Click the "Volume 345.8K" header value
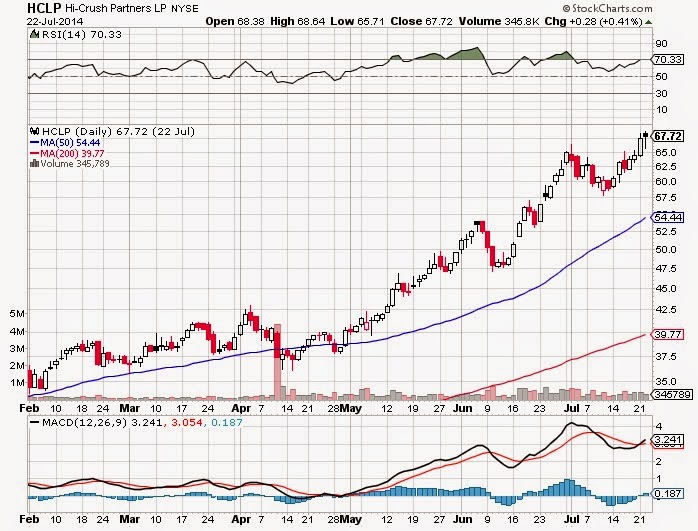The image size is (698, 531). (500, 21)
